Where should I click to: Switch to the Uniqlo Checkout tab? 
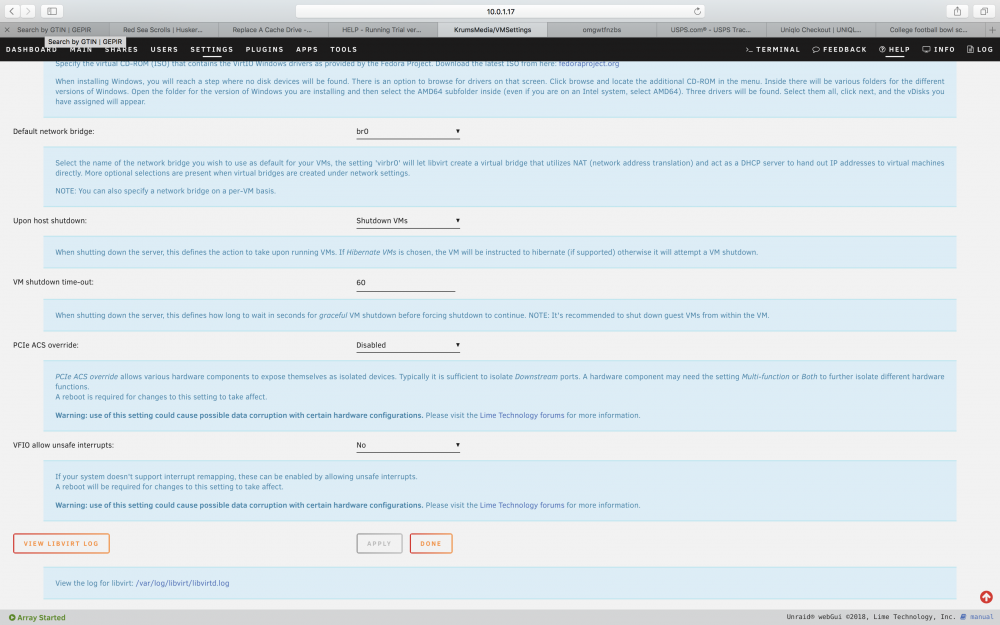820,29
